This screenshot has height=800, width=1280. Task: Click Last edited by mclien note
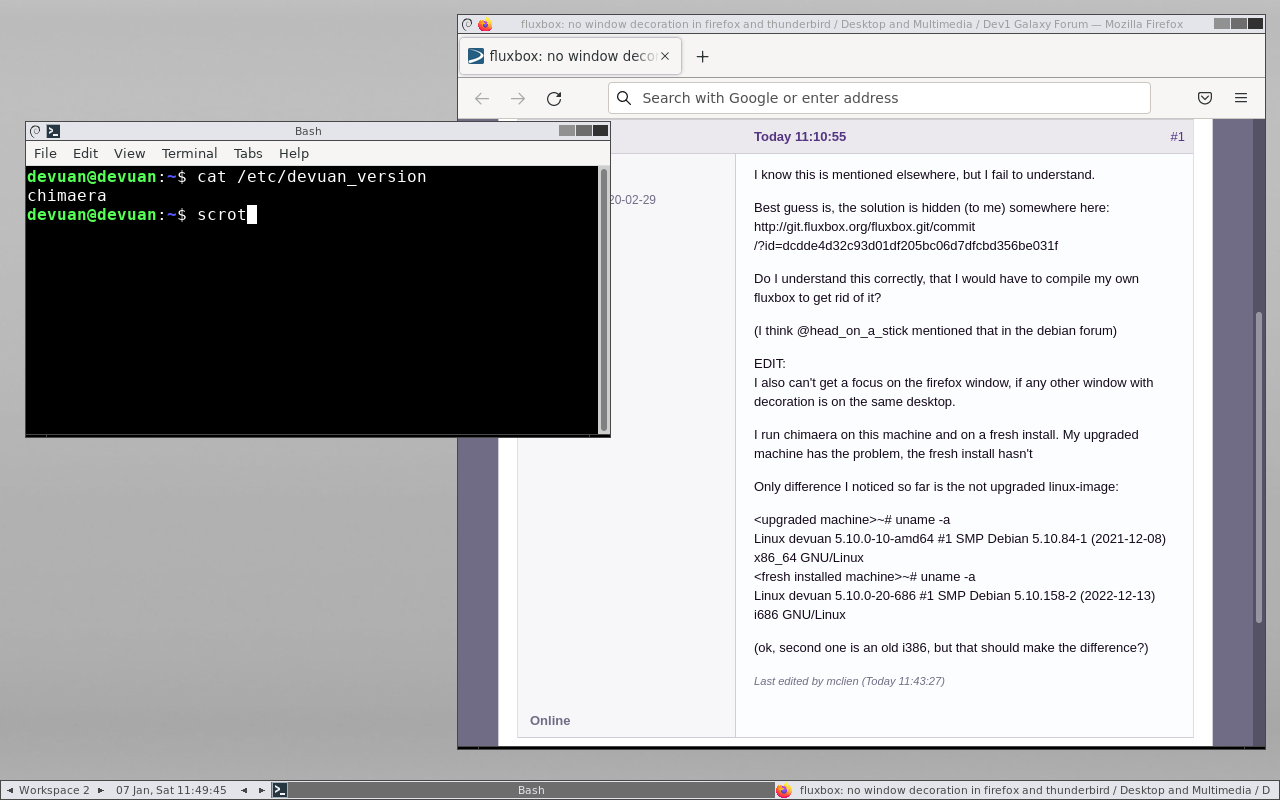click(x=849, y=681)
